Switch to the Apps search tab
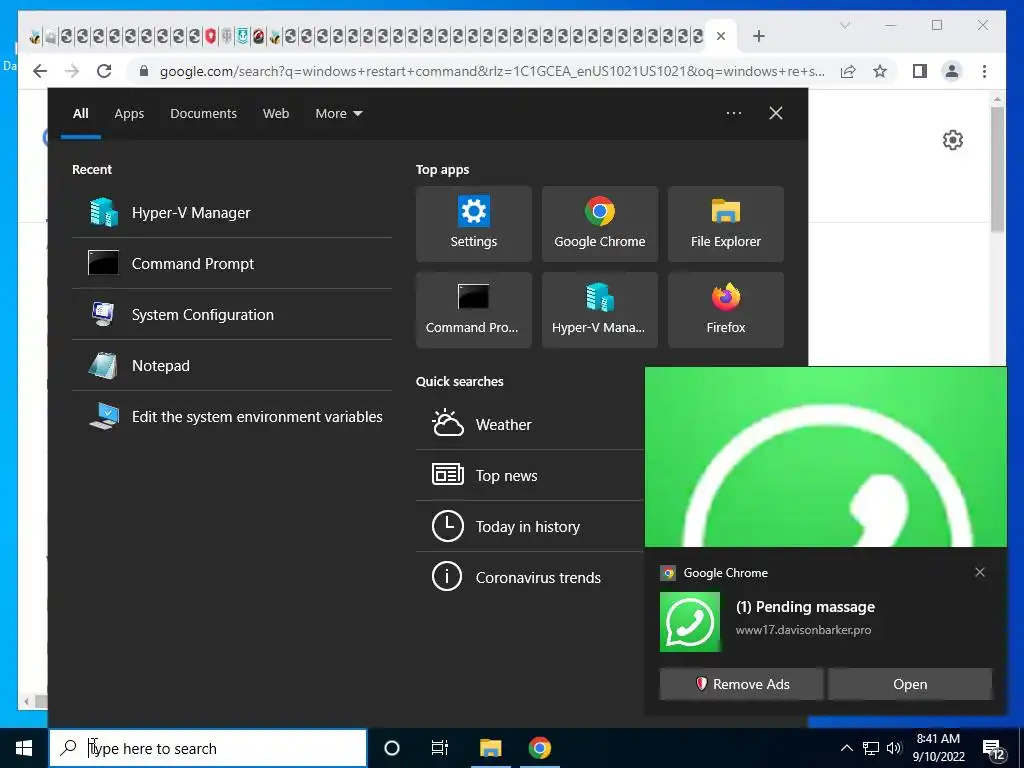The image size is (1024, 768). pos(129,114)
